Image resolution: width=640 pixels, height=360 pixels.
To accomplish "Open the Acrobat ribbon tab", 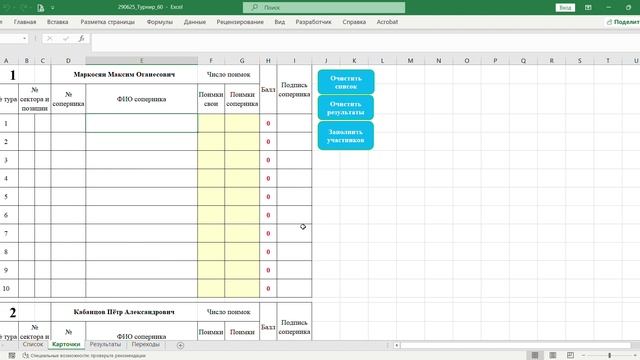I will (387, 22).
